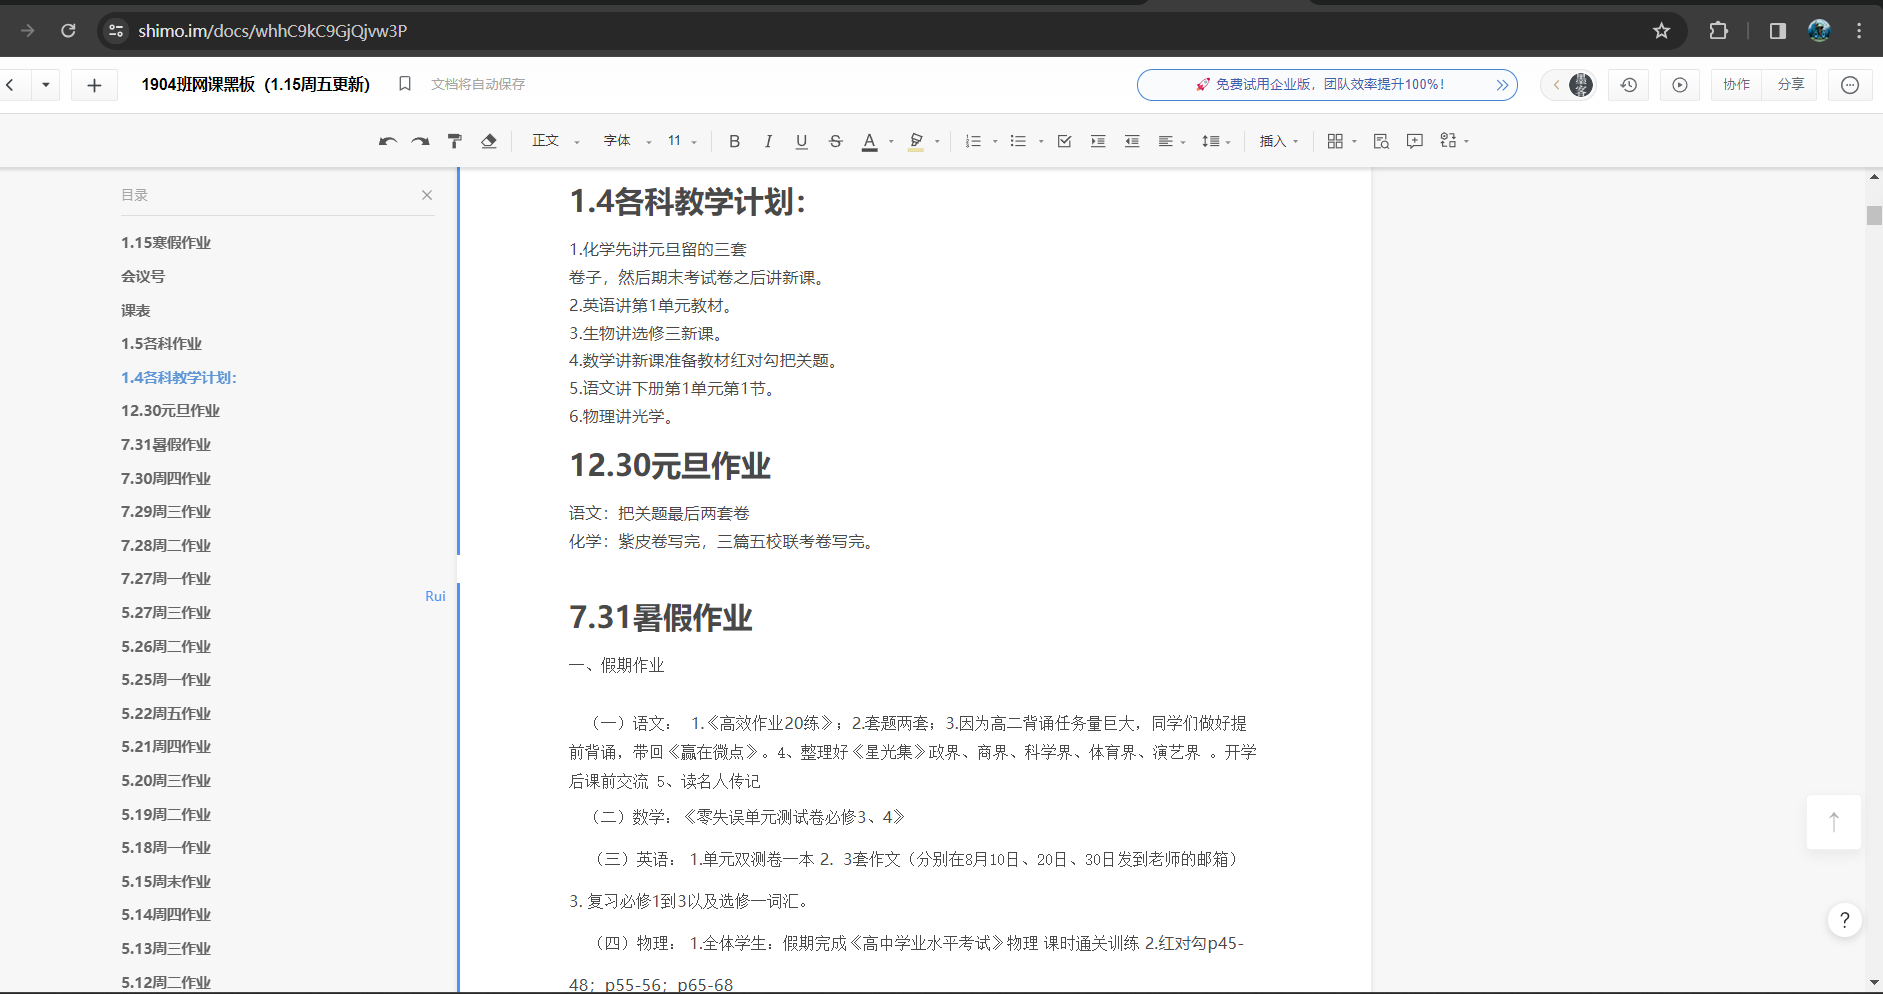This screenshot has height=994, width=1883.
Task: Click the 分享 share button
Action: click(x=1790, y=85)
